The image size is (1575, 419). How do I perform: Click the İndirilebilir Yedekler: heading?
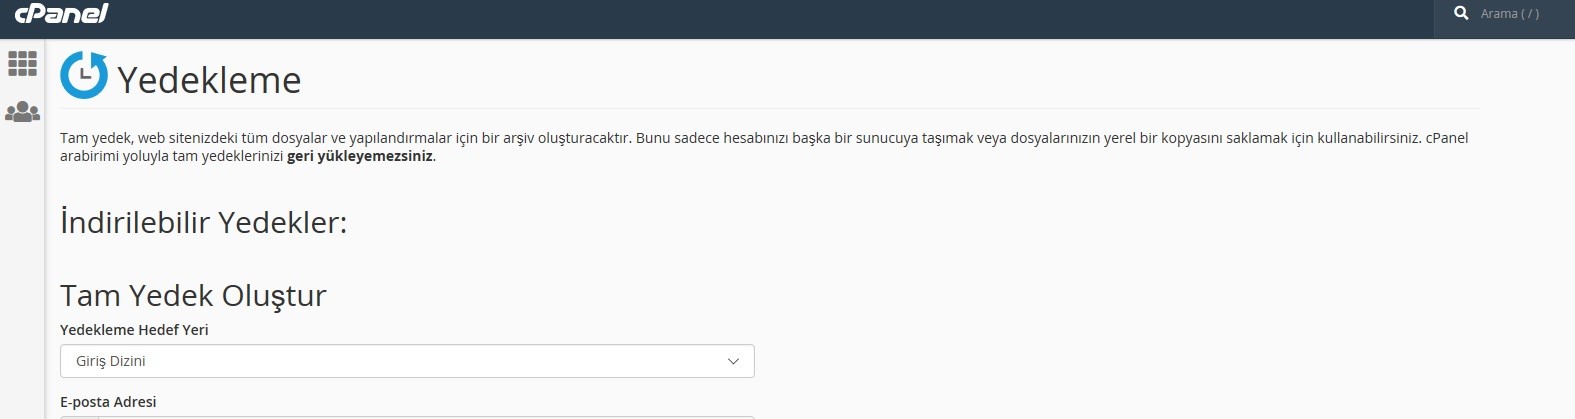pos(204,221)
